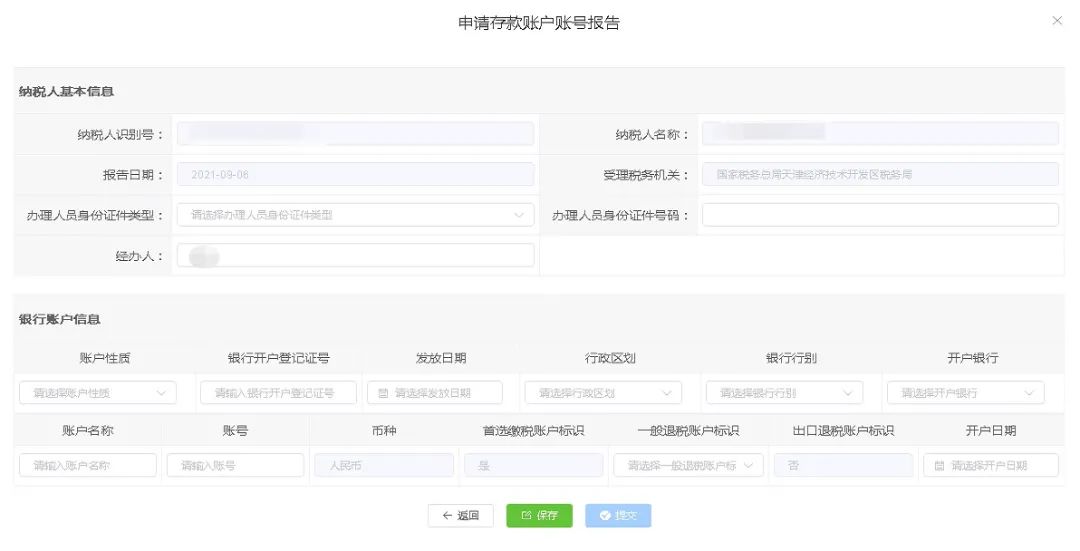Click the 首选缴税账户标识 column header
Viewport: 1080px width, 551px height.
(533, 430)
